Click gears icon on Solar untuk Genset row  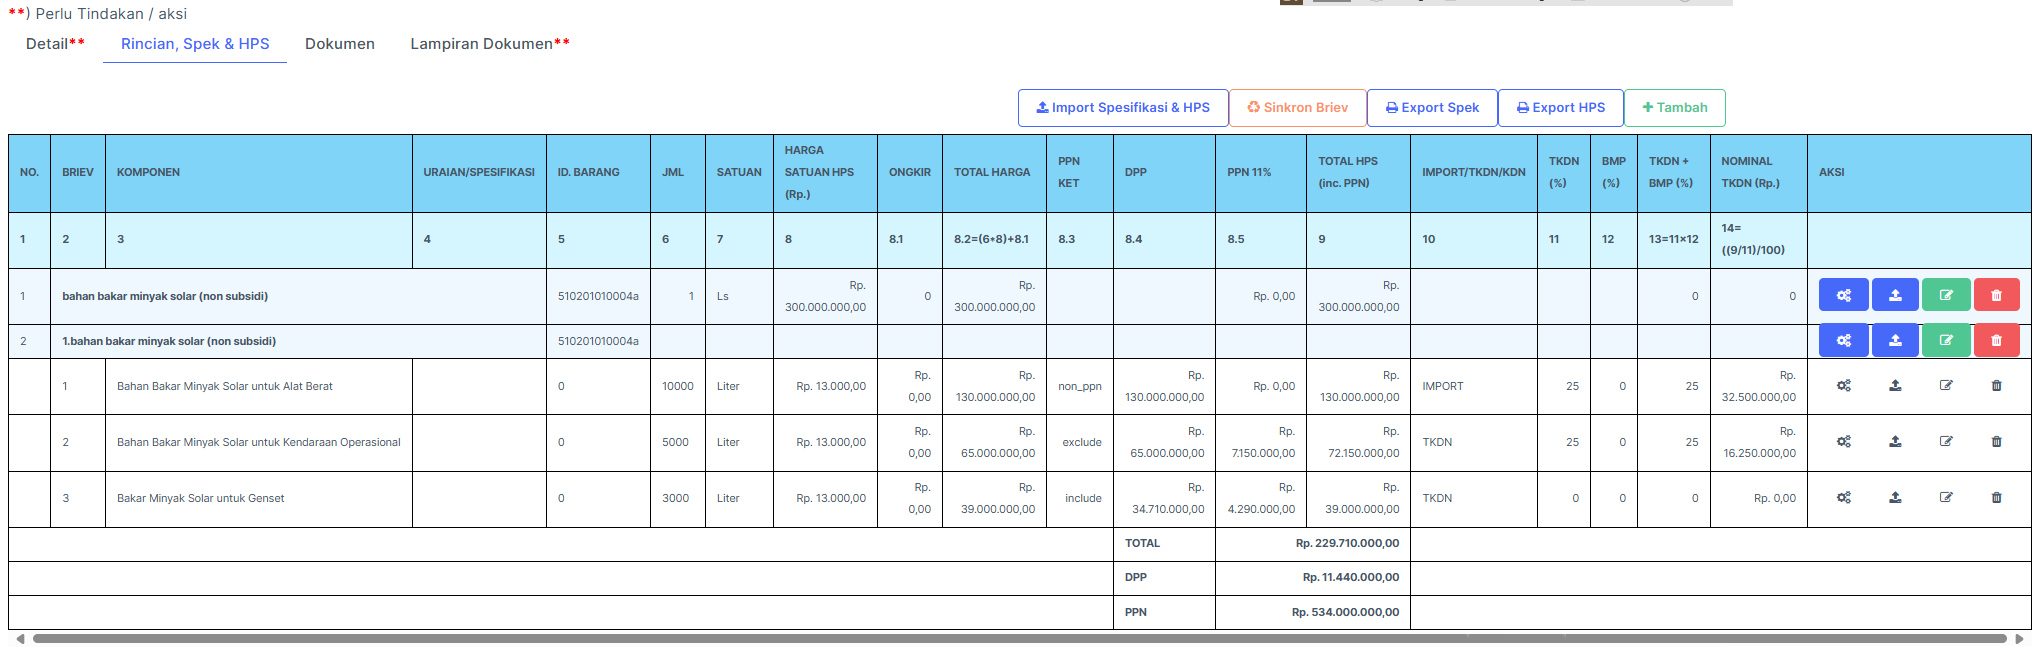pos(1843,498)
